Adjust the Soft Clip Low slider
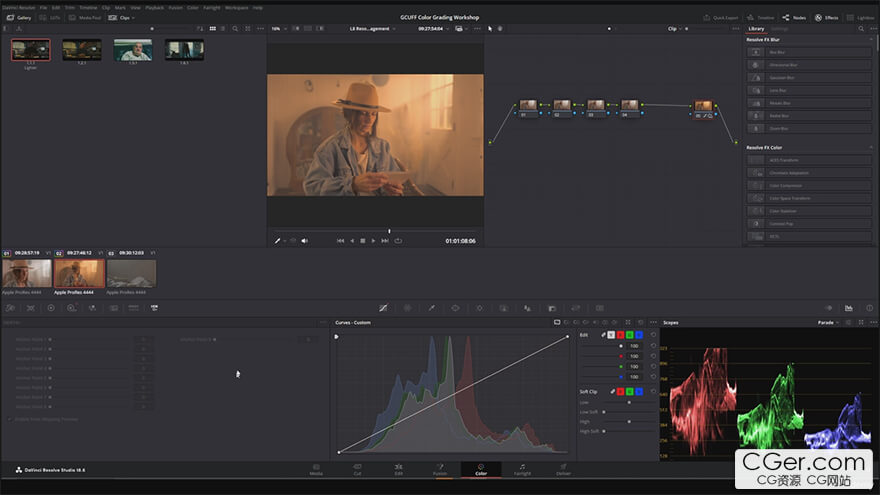This screenshot has height=495, width=880. pyautogui.click(x=629, y=402)
